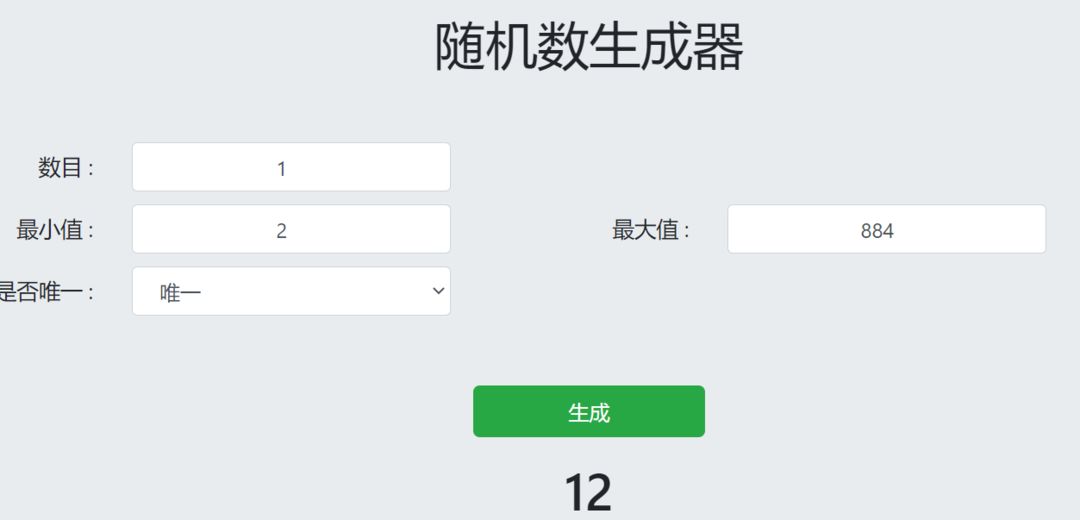This screenshot has height=520, width=1080.
Task: Click the 唯一 text inside the select box
Action: pyautogui.click(x=180, y=293)
